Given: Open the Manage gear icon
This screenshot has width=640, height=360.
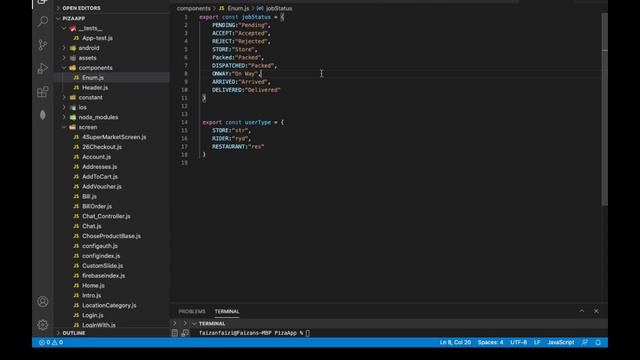Looking at the screenshot, I should click(x=42, y=325).
